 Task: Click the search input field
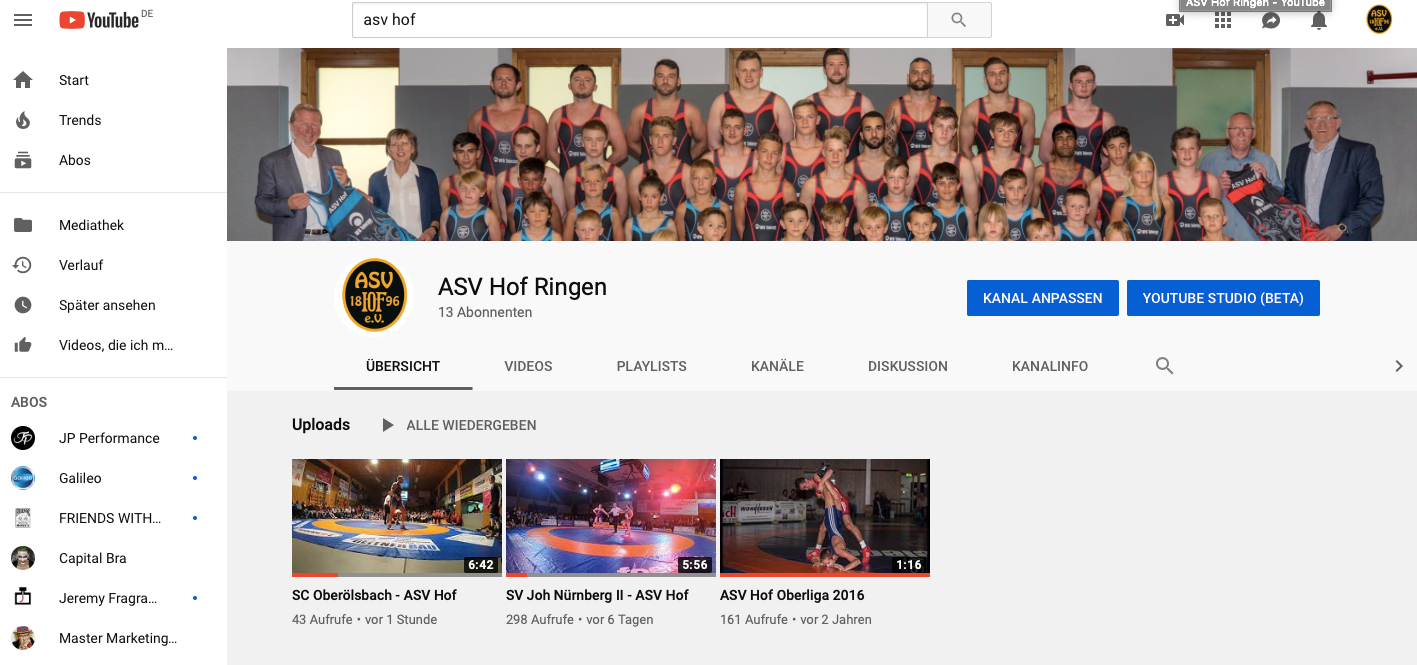pyautogui.click(x=640, y=20)
